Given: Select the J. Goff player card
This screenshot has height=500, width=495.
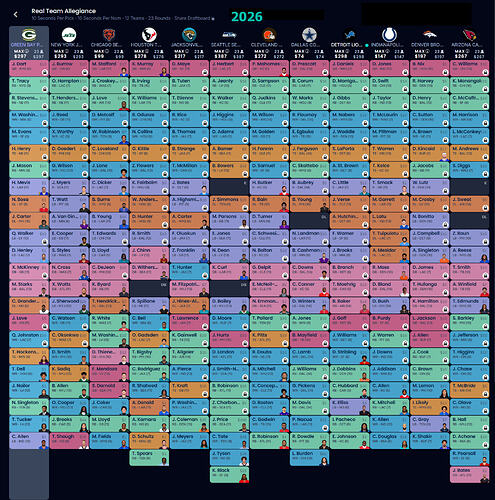Looking at the screenshot, I should (349, 322).
